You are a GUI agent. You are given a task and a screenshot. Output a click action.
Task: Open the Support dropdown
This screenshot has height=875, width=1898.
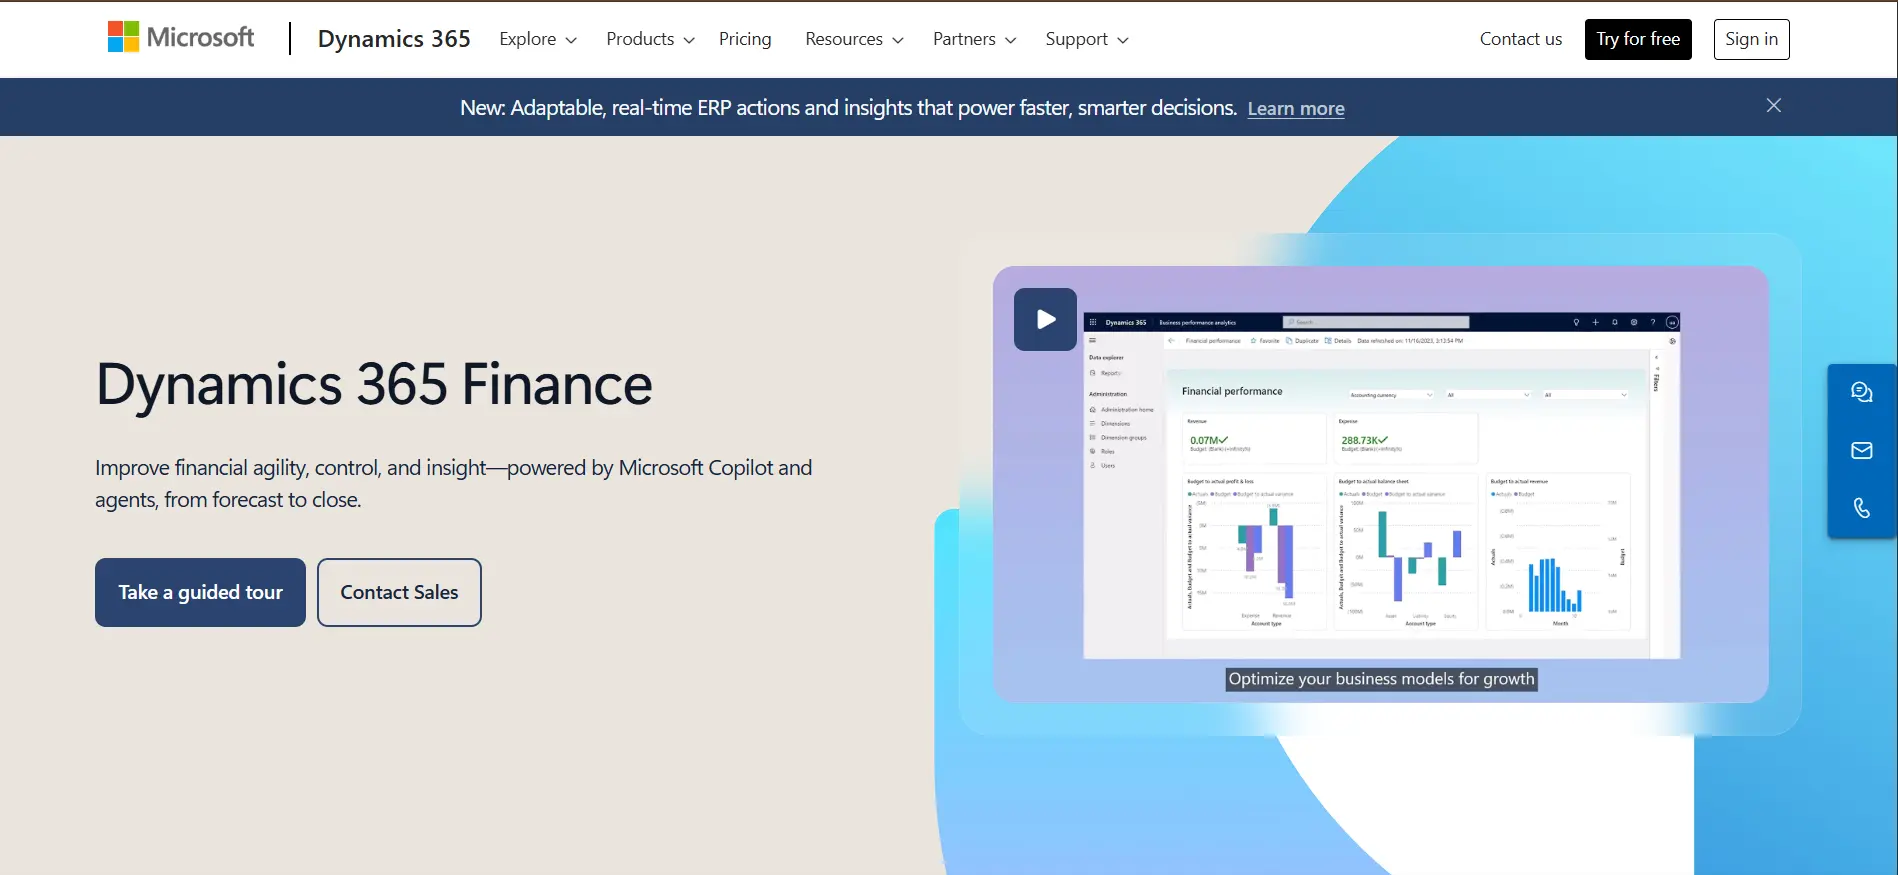click(x=1086, y=39)
